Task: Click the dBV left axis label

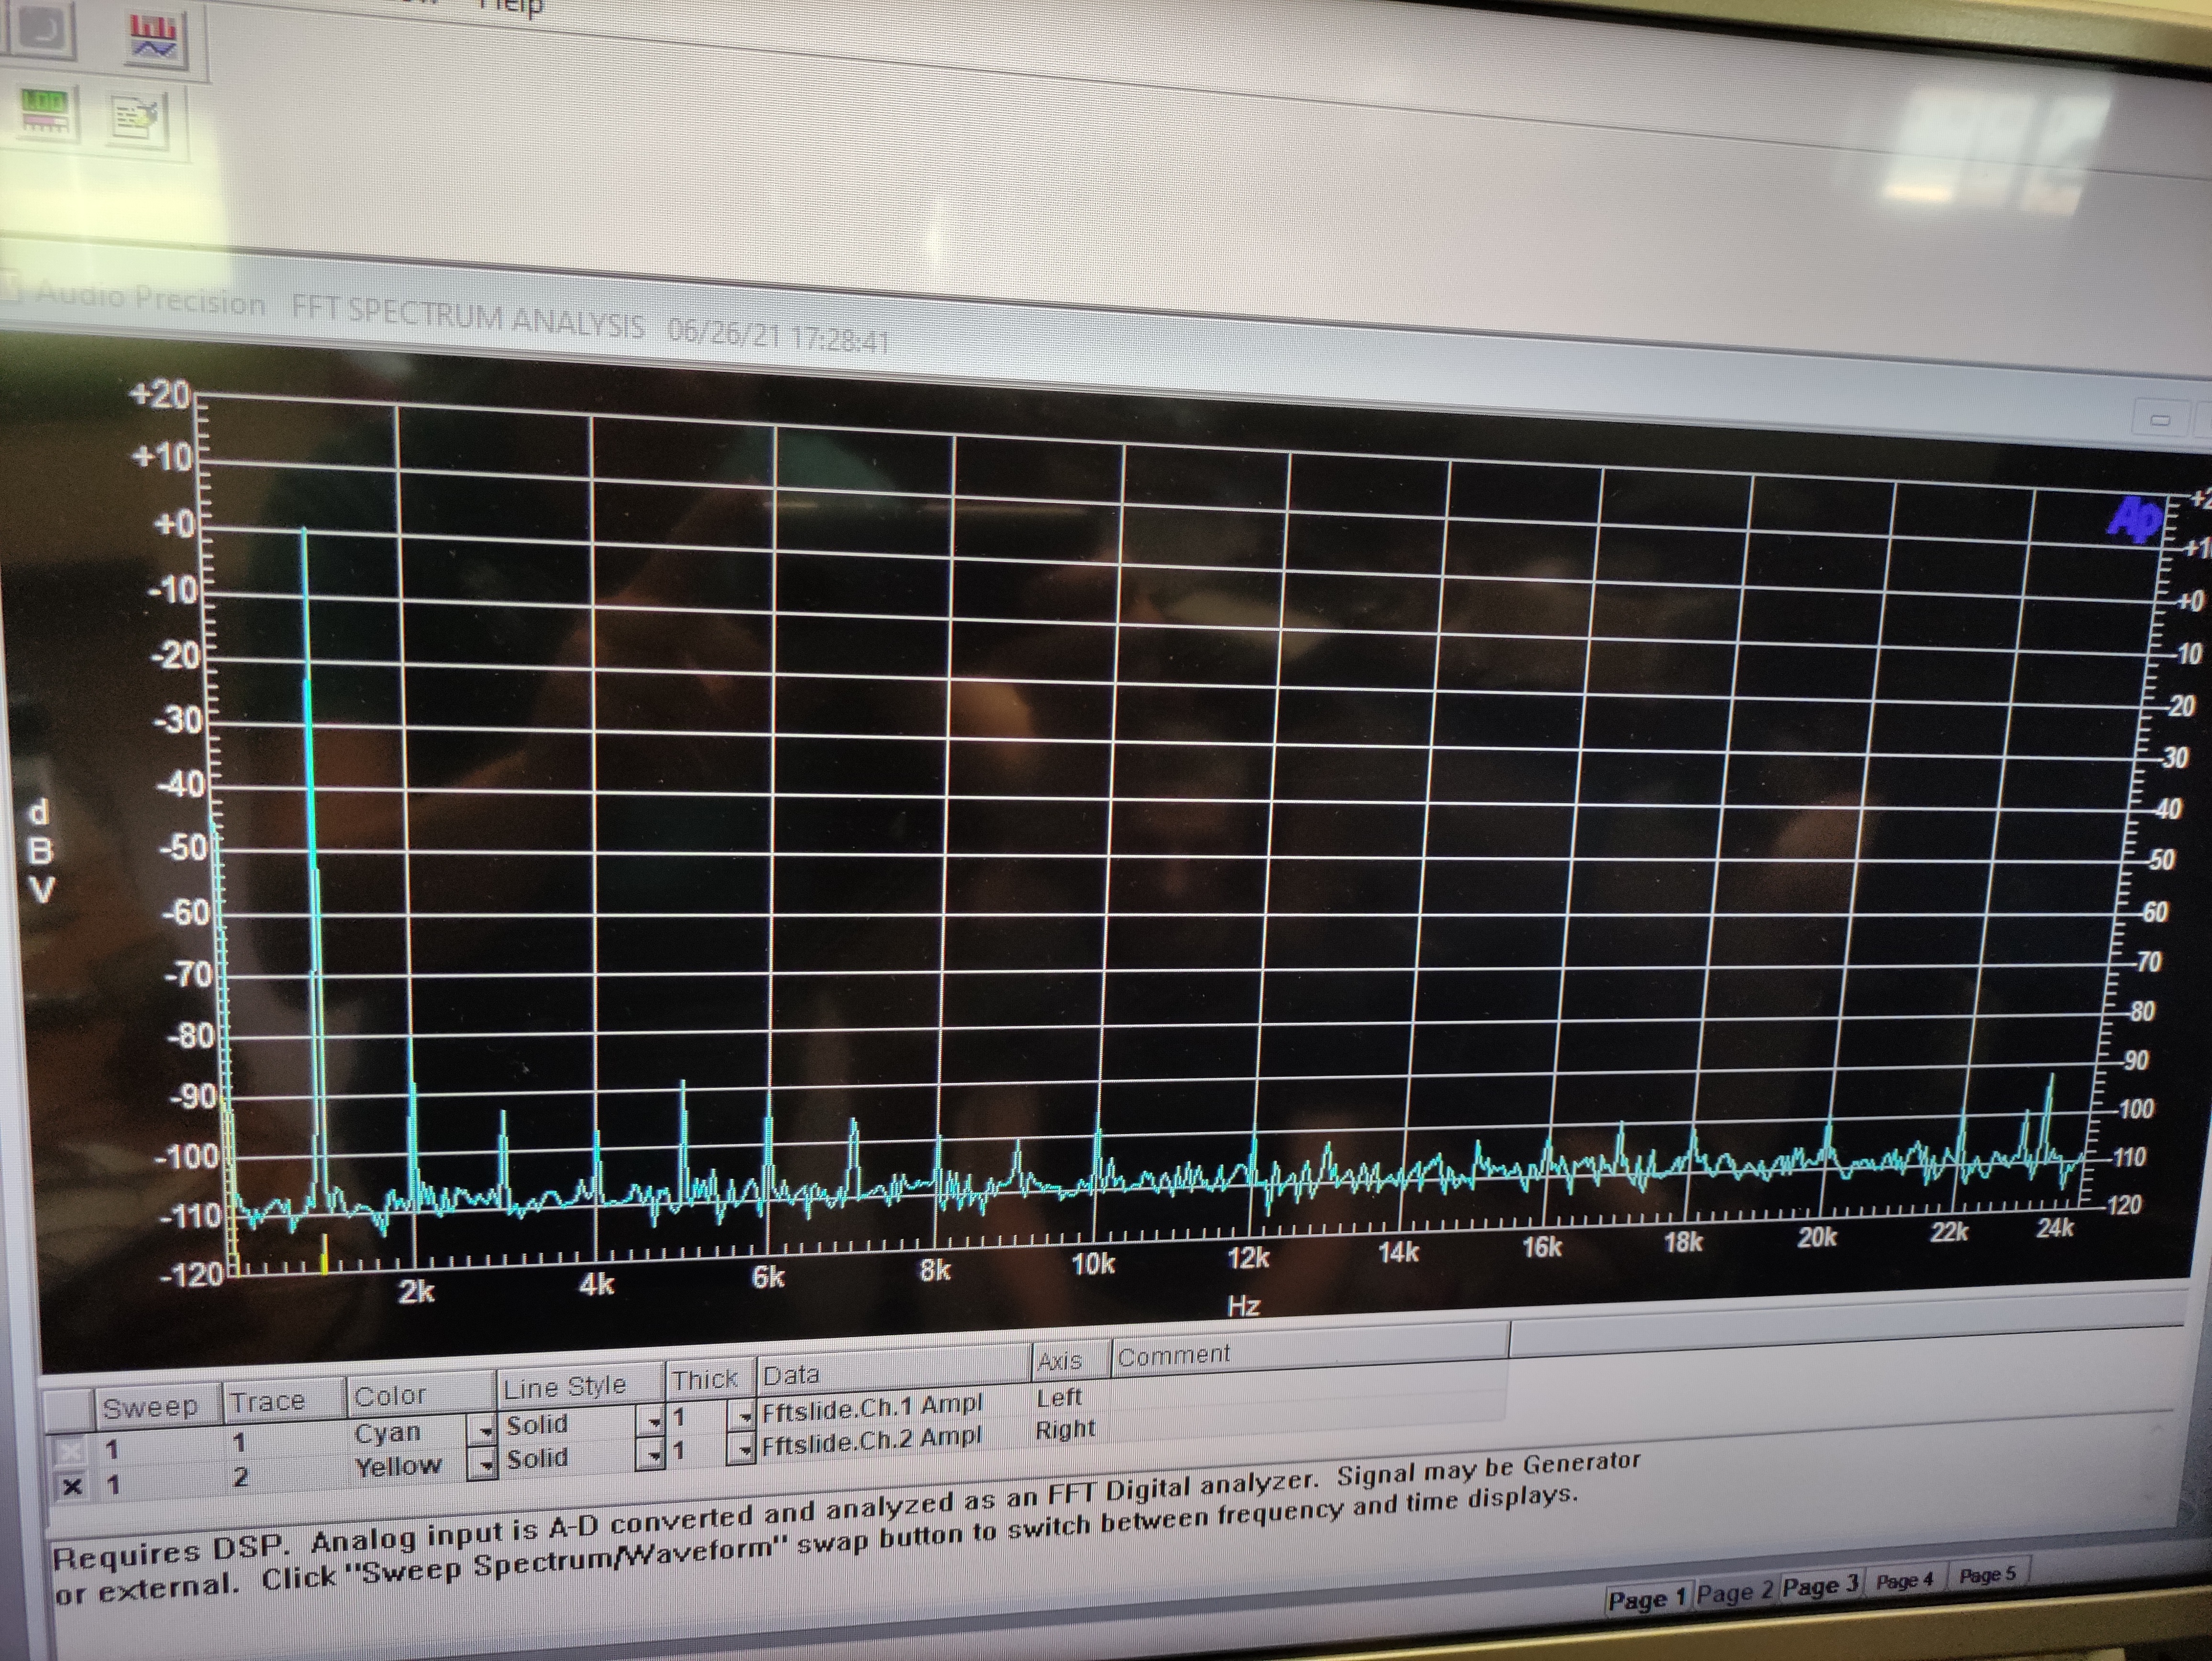Action: point(40,851)
